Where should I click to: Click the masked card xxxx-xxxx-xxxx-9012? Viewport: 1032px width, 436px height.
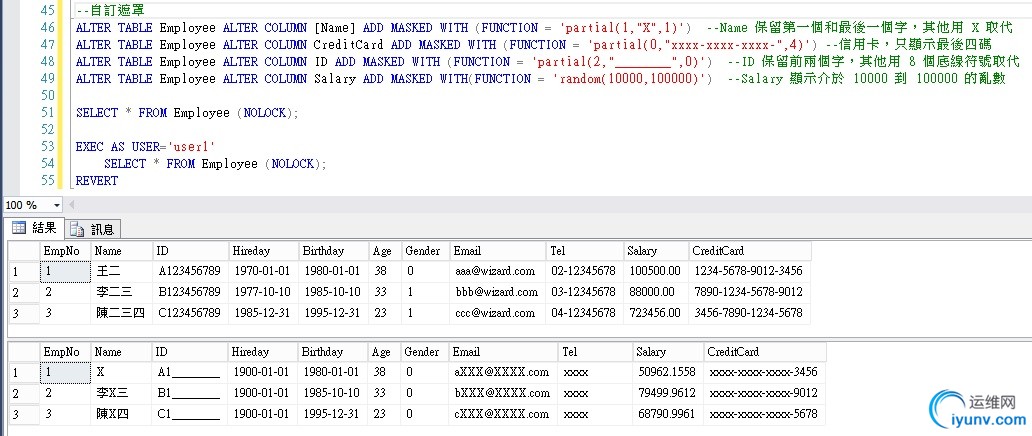(x=764, y=393)
